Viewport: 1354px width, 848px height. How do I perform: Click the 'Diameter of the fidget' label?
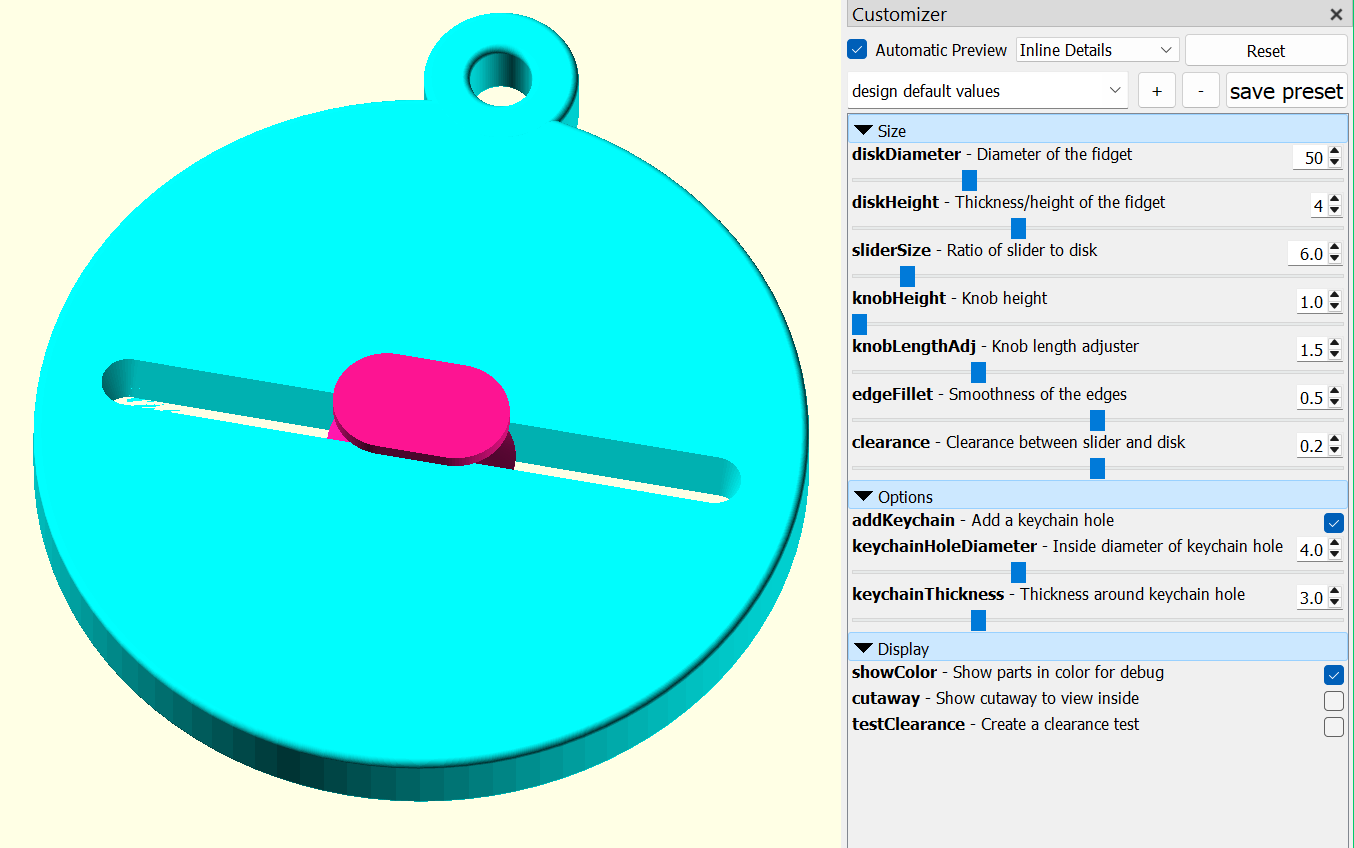pos(1054,154)
